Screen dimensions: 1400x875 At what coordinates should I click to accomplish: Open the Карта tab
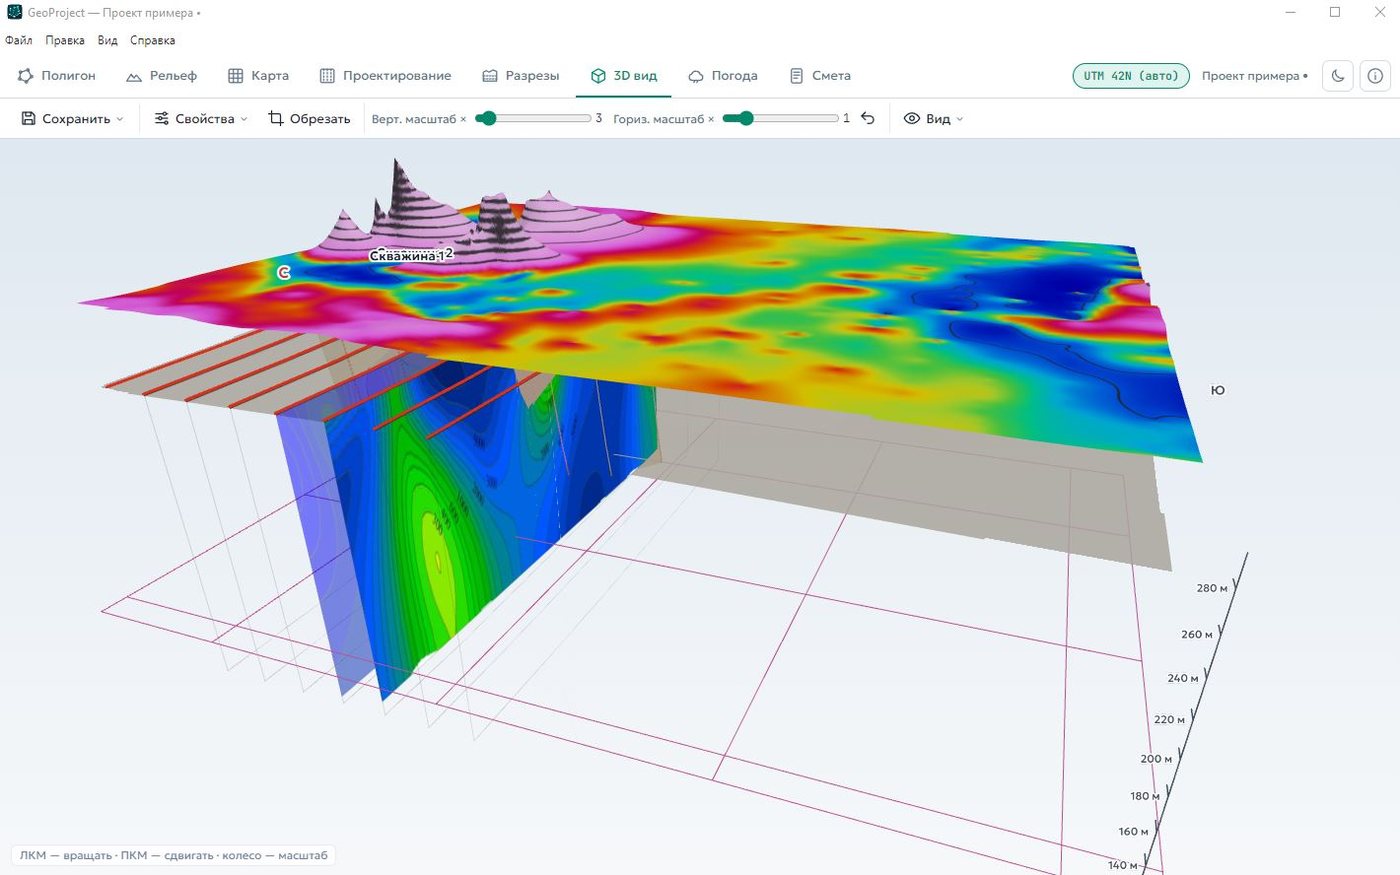pyautogui.click(x=258, y=76)
